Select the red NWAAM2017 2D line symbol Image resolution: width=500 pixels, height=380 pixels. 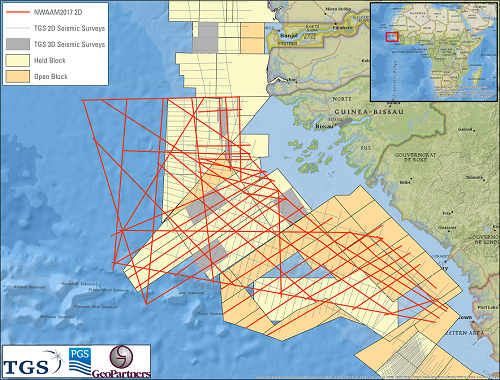click(18, 12)
